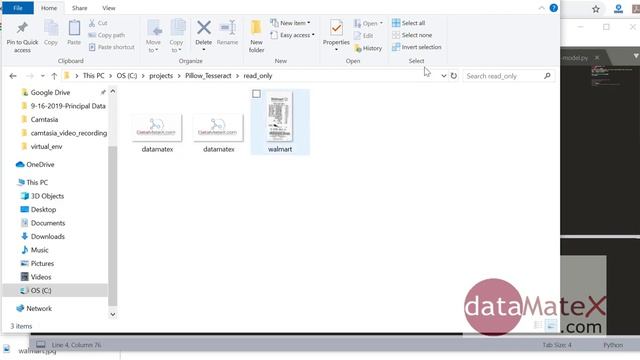Screen dimensions: 640x360
Task: Select Cut in the Clipboard group
Action: [98, 23]
